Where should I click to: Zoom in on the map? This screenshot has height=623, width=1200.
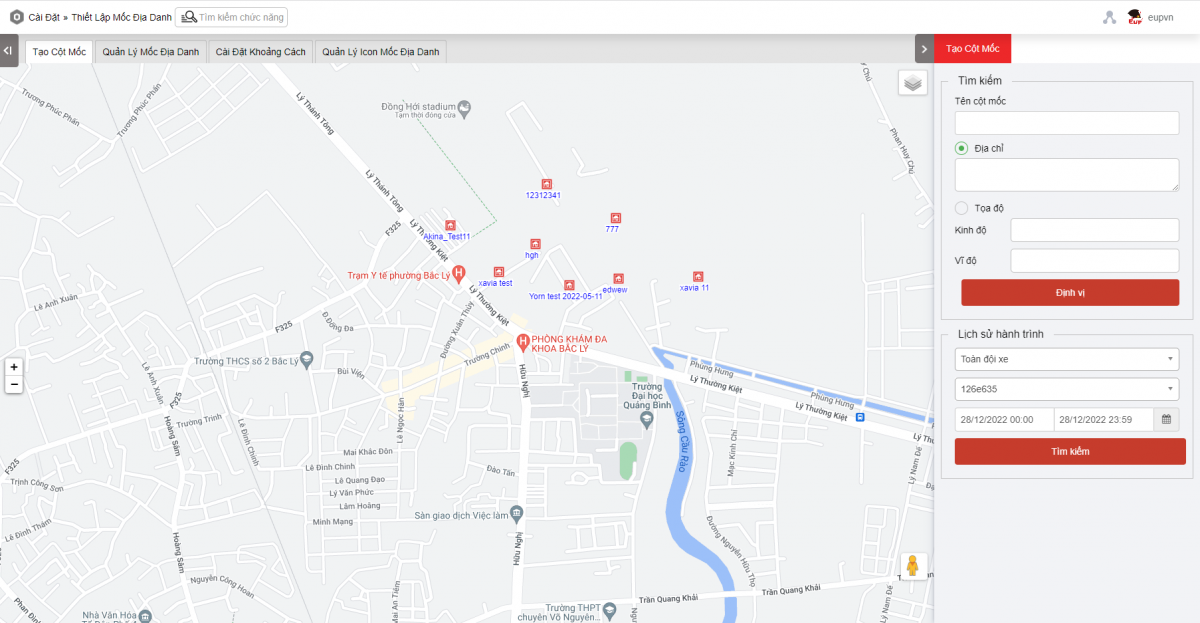click(14, 367)
